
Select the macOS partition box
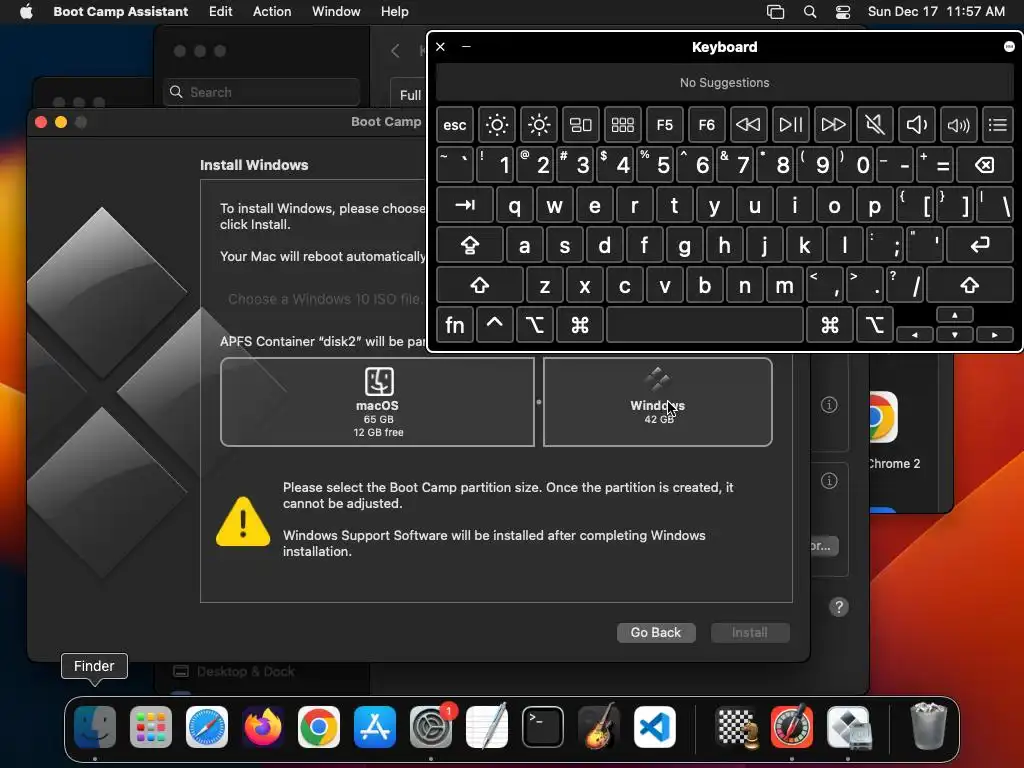pos(377,402)
